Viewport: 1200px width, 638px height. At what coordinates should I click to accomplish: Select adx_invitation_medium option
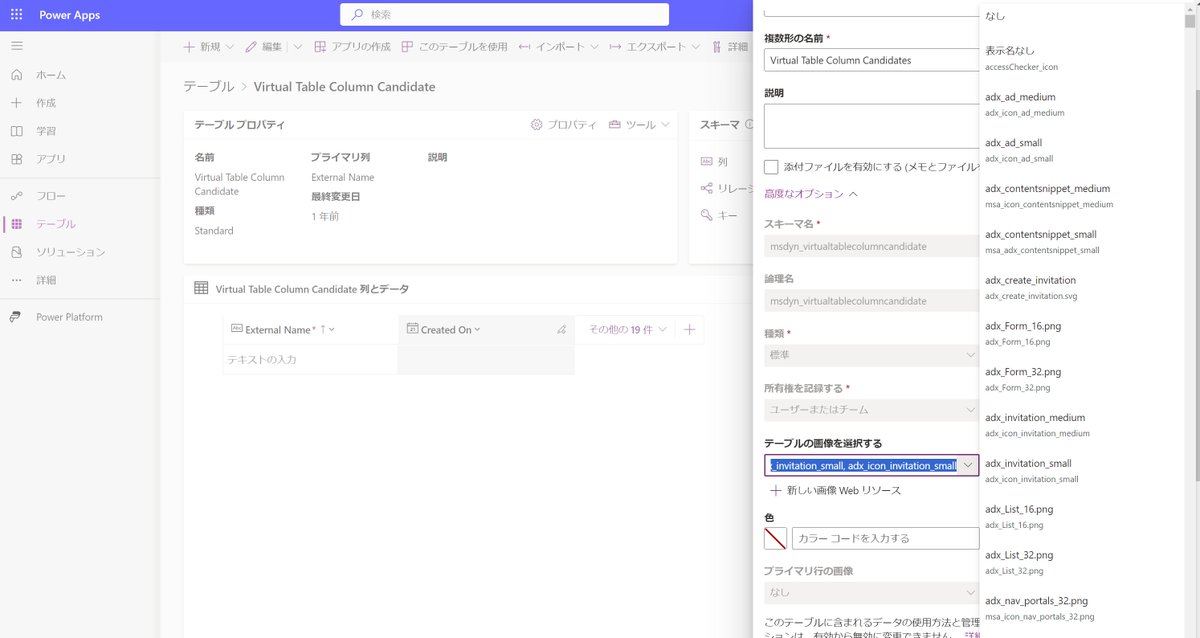point(1083,425)
